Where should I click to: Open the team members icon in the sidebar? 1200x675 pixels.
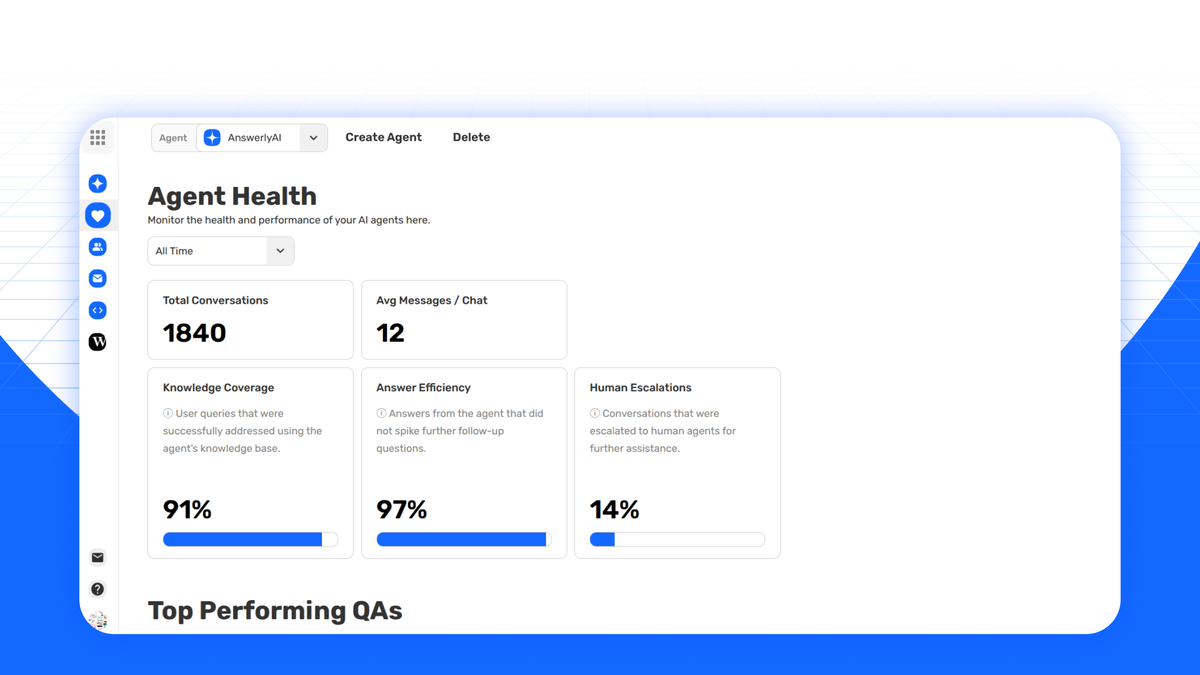[97, 246]
